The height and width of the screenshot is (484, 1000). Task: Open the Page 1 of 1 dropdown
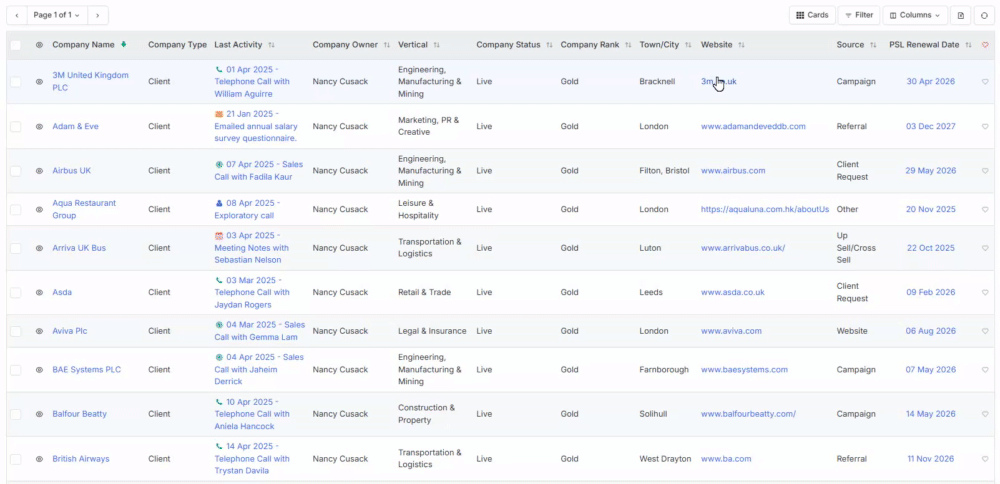[57, 15]
